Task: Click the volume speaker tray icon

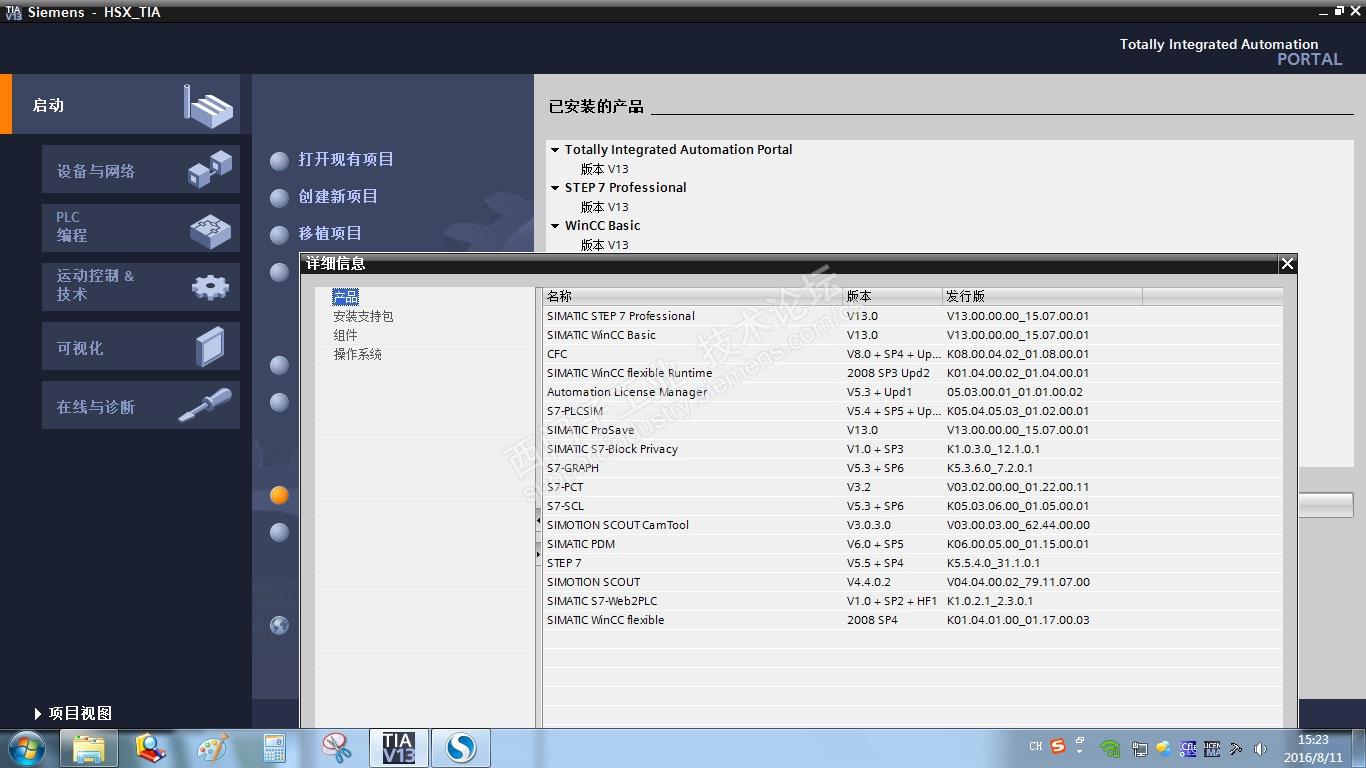Action: [1260, 748]
